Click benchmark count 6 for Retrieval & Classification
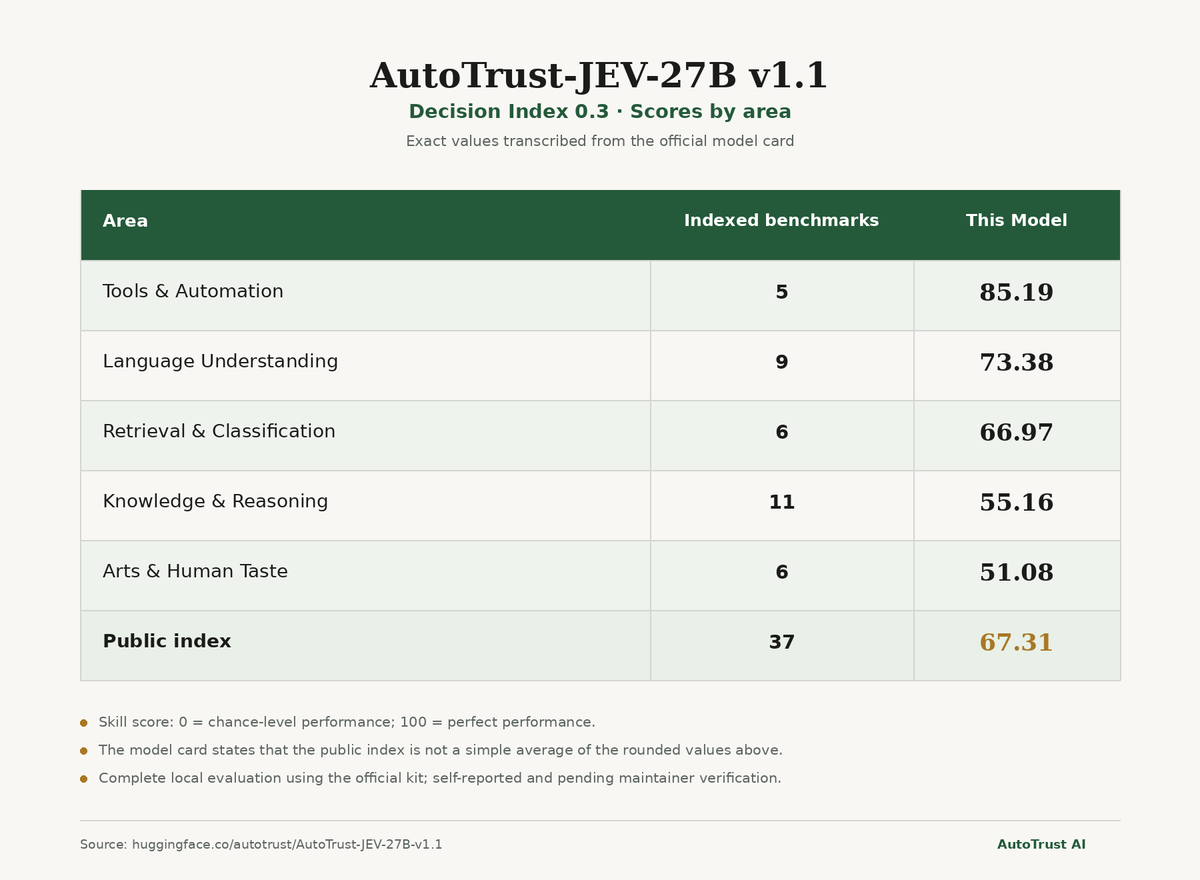This screenshot has width=1200, height=880. point(781,432)
